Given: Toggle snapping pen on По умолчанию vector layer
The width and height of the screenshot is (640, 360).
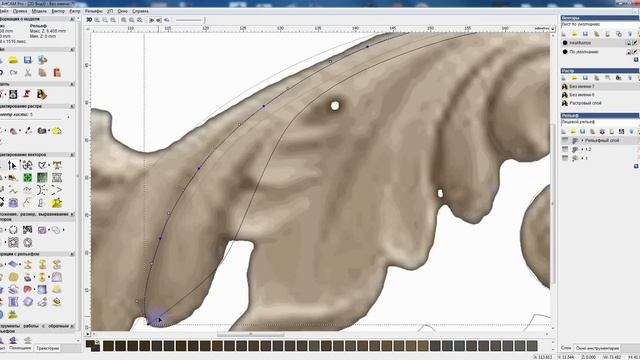Looking at the screenshot, I should pos(635,52).
